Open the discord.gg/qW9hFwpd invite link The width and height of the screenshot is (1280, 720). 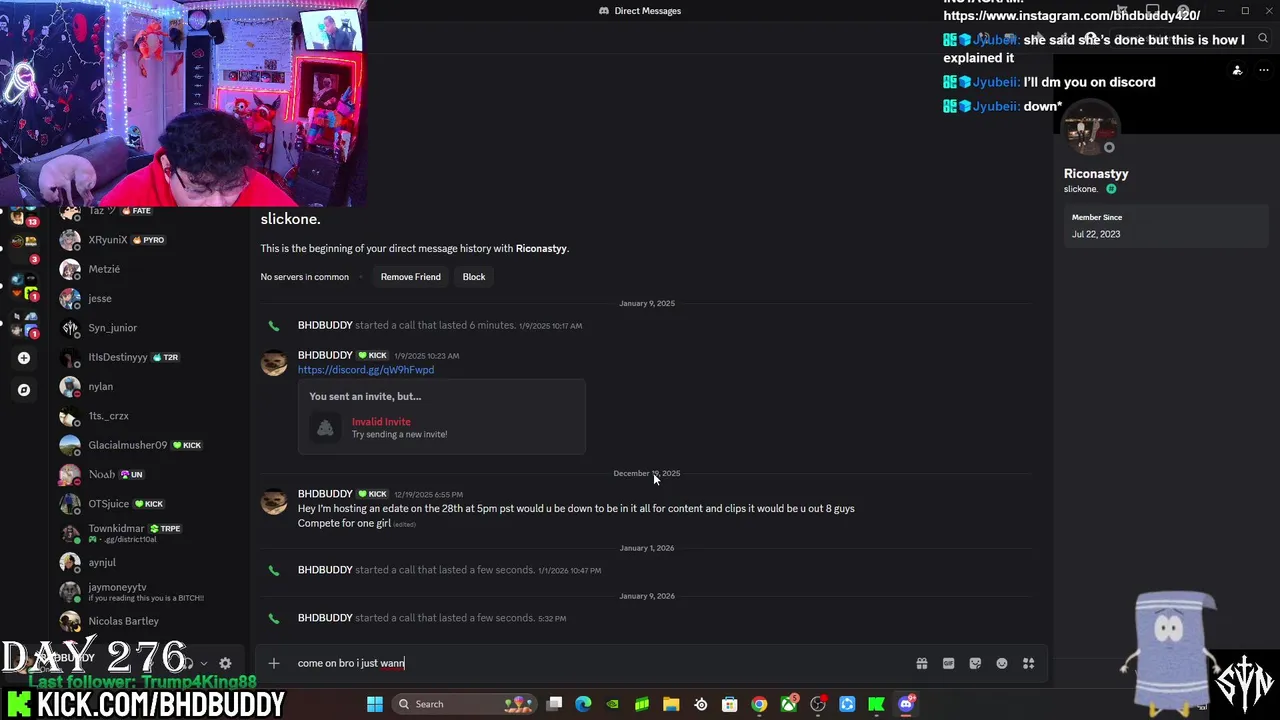click(x=366, y=370)
